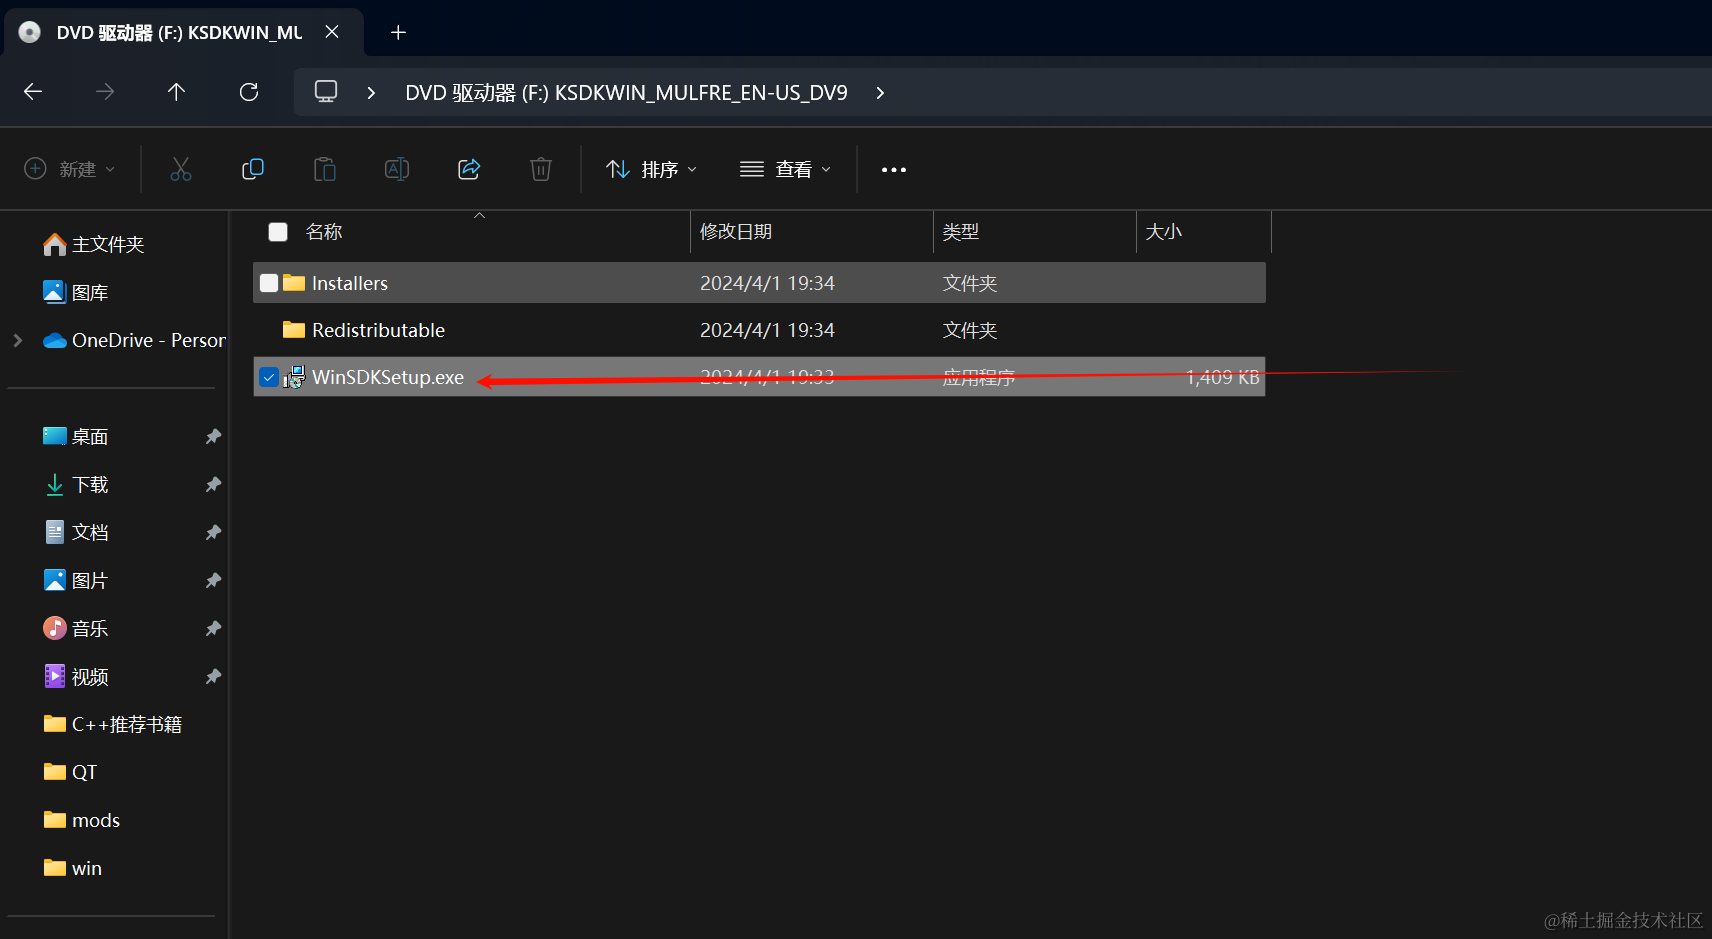Viewport: 1712px width, 939px height.
Task: Open the View (查看) dropdown
Action: coord(785,169)
